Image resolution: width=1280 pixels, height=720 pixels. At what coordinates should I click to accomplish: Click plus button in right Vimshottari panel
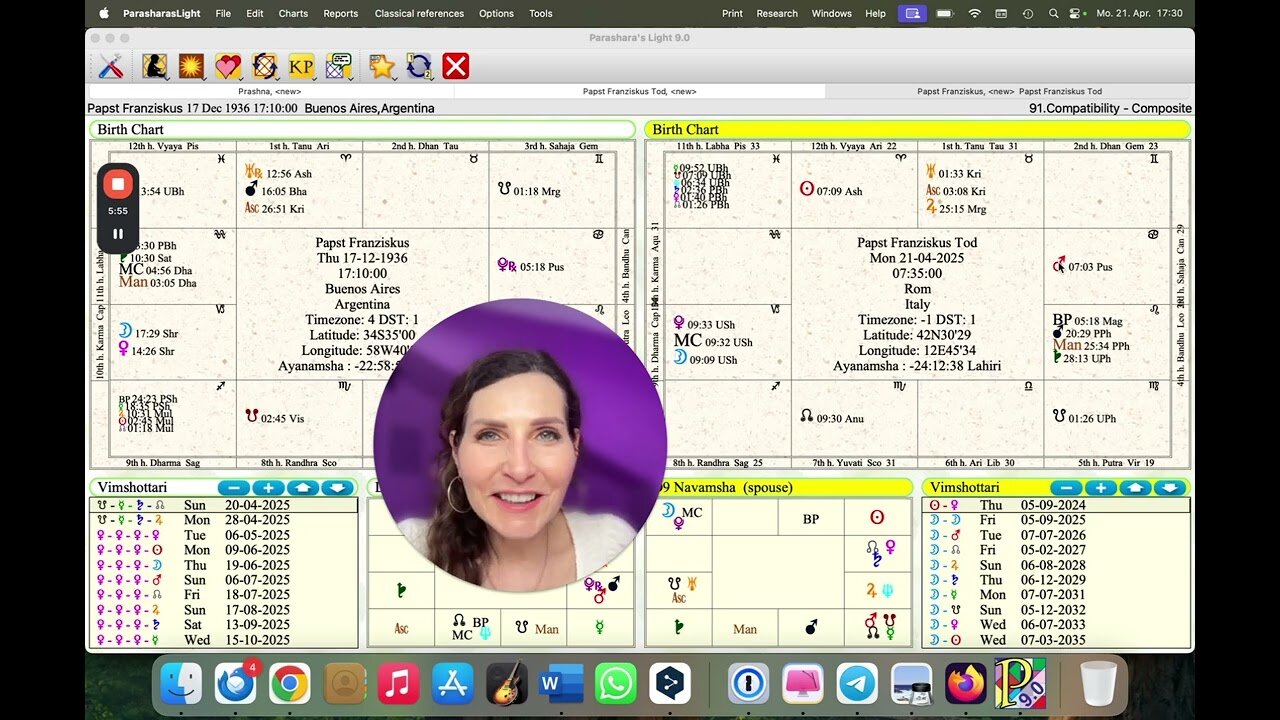1100,488
